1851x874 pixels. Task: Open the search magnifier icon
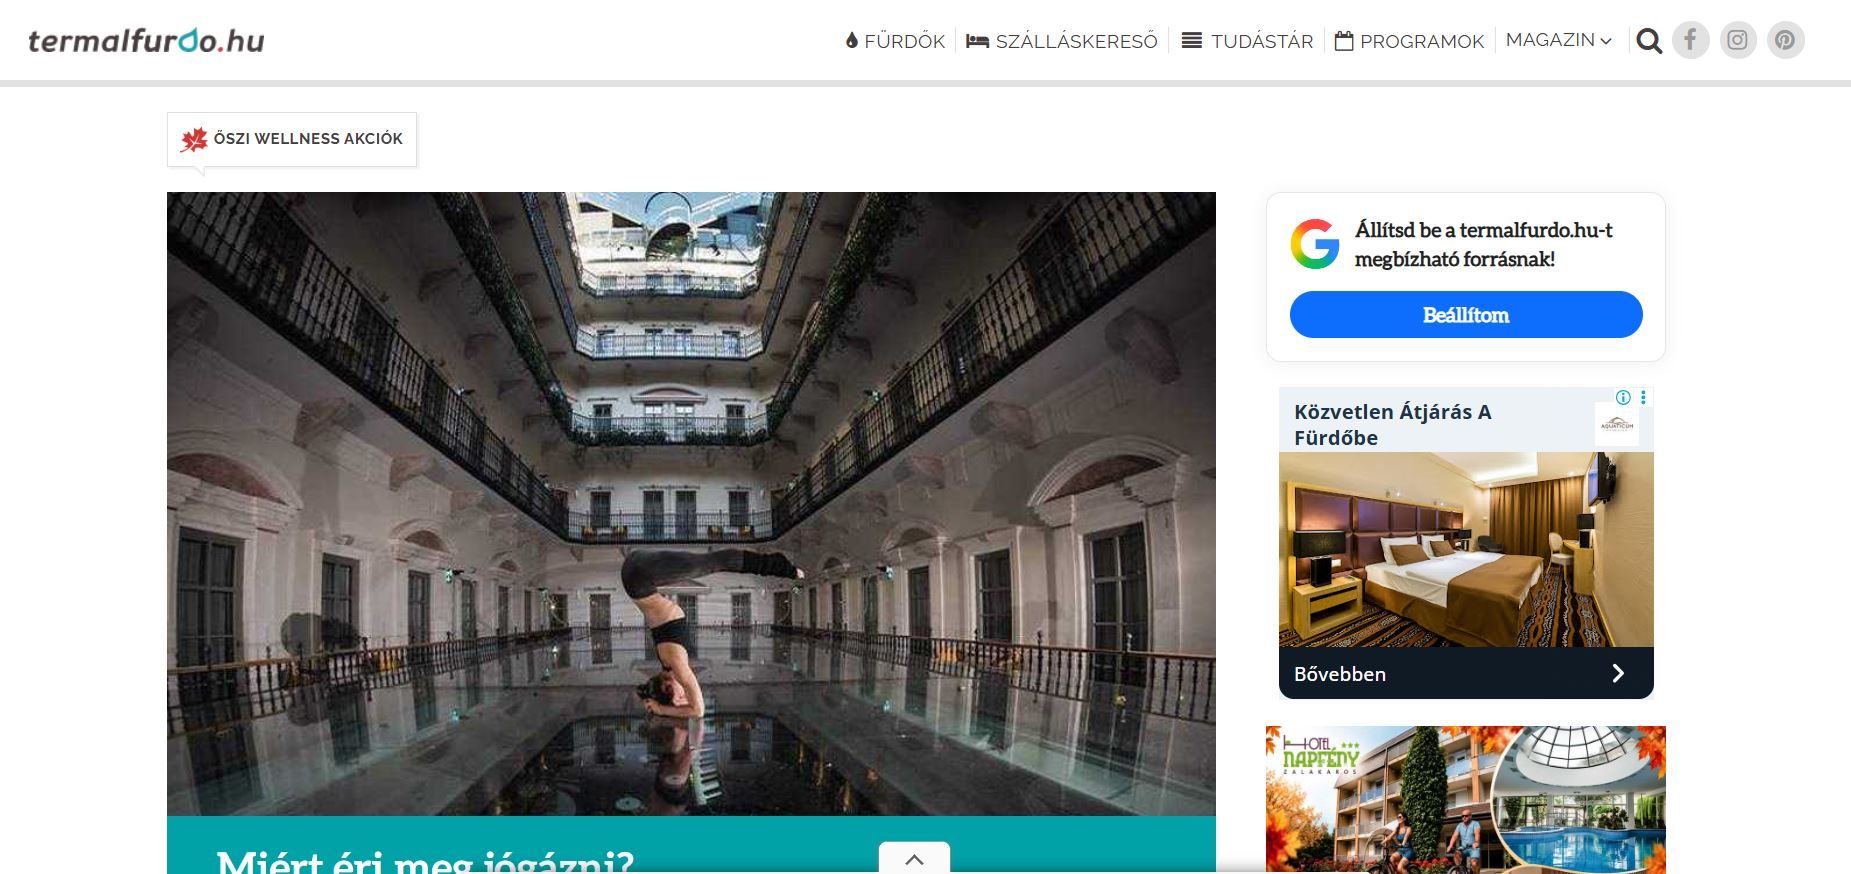[x=1649, y=41]
